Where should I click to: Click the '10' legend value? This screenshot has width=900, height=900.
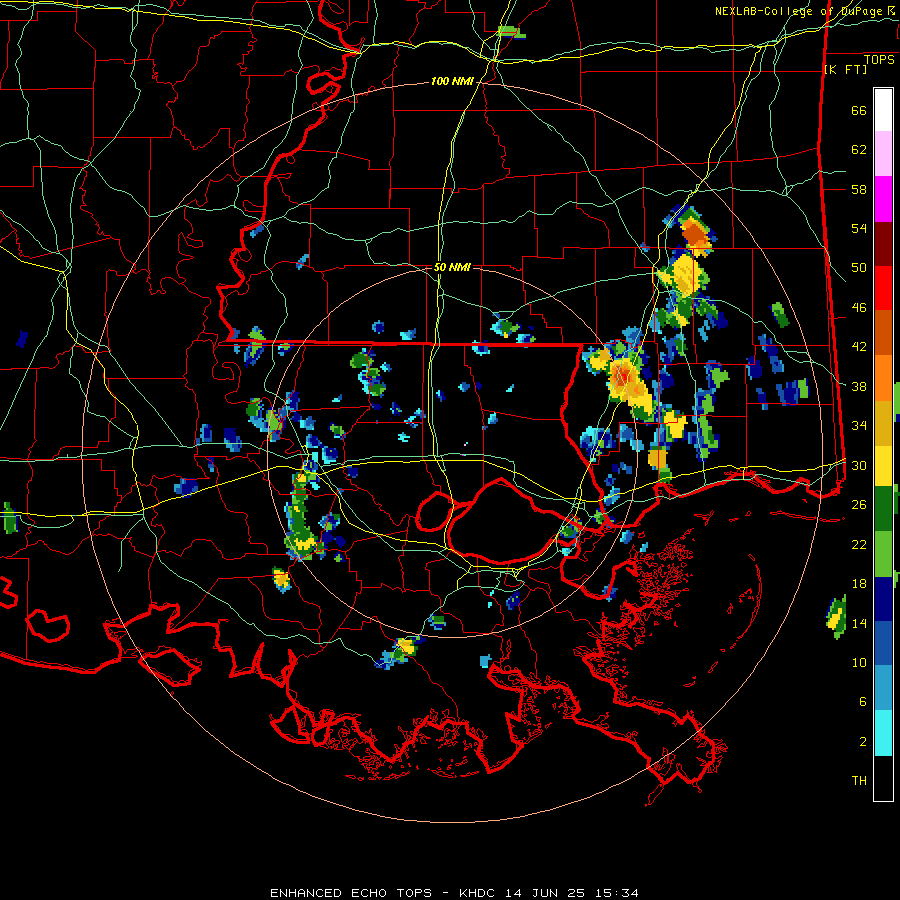tap(859, 662)
